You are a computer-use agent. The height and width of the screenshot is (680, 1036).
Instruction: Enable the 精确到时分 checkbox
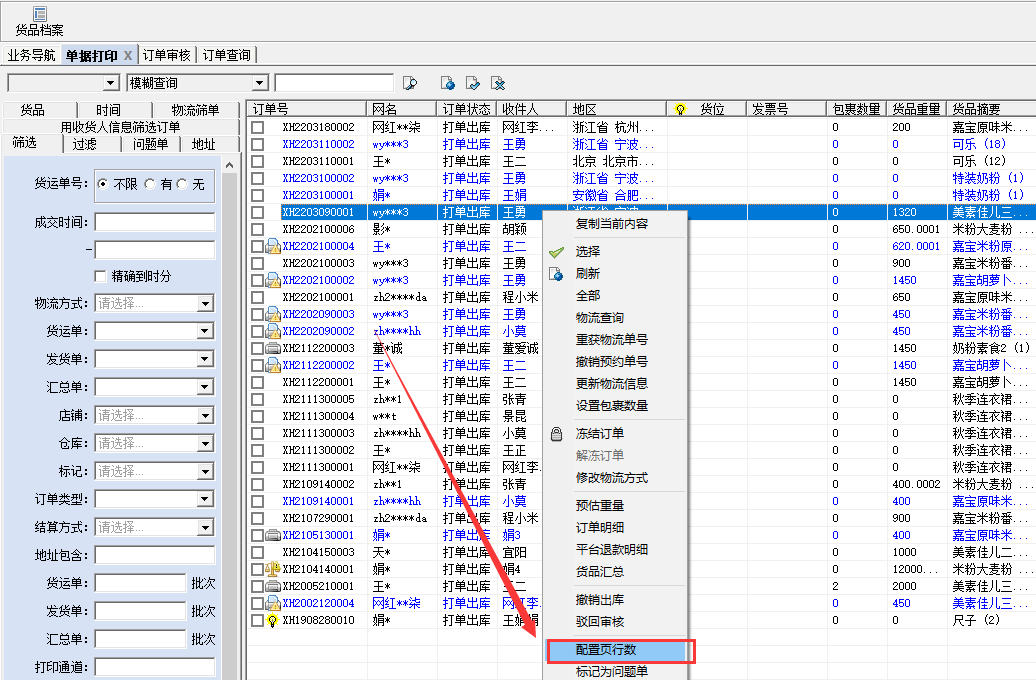[100, 276]
